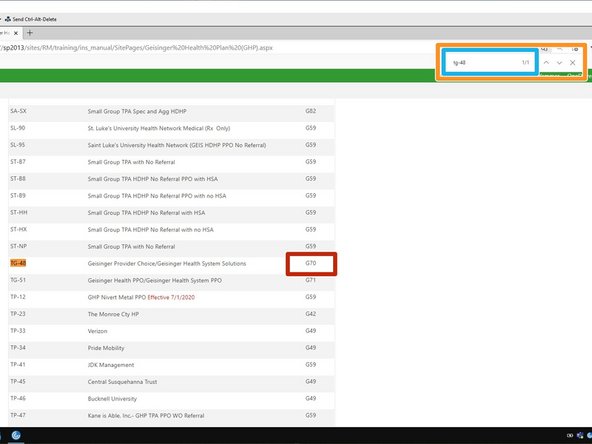This screenshot has height=444, width=592.
Task: Select SL-95 code cell
Action: click(18, 145)
